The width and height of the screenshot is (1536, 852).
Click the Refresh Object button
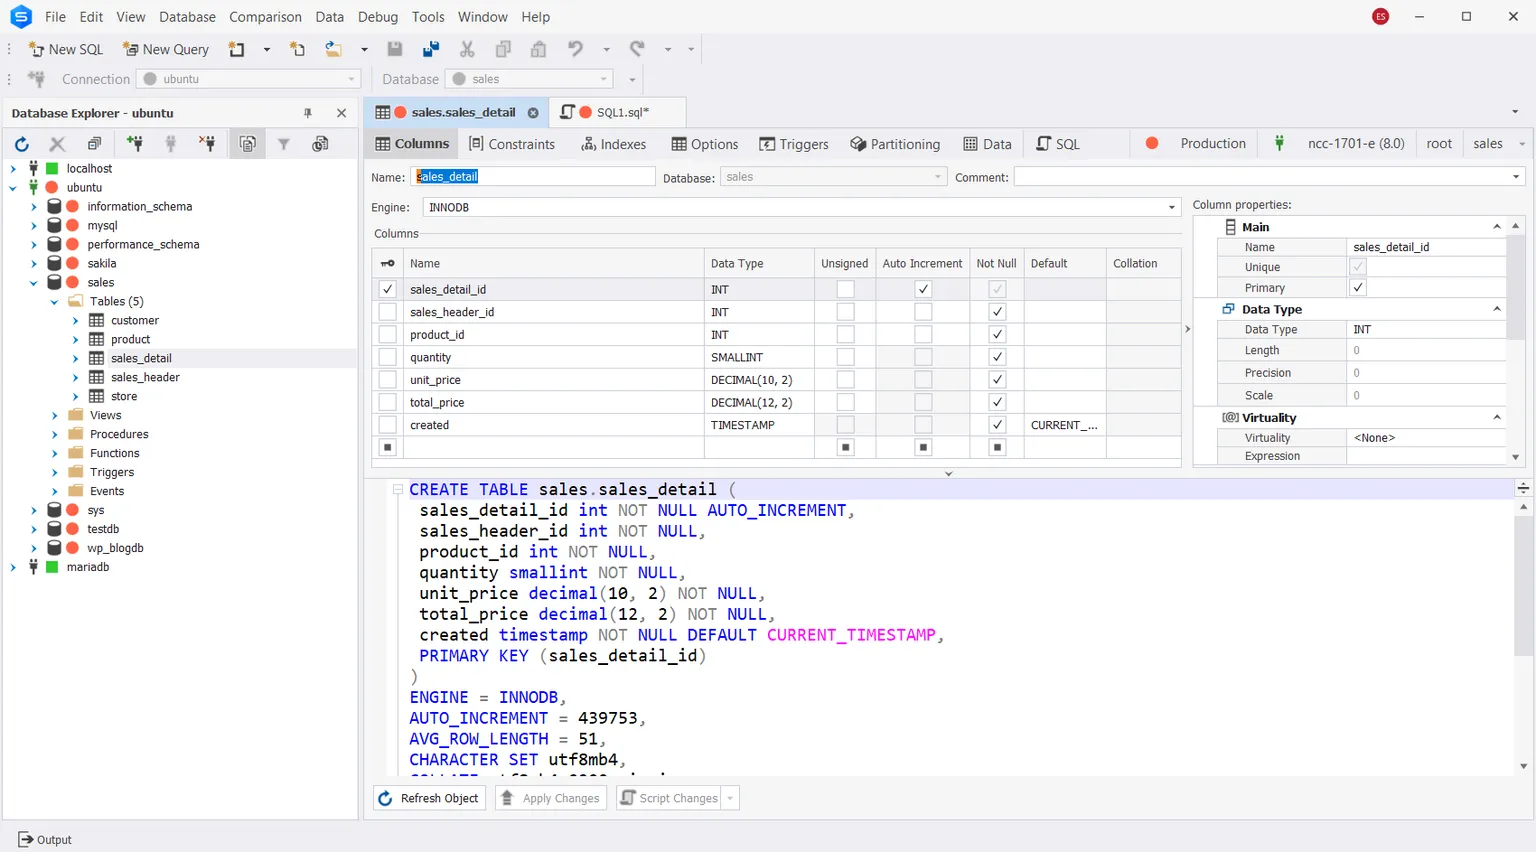coord(429,797)
